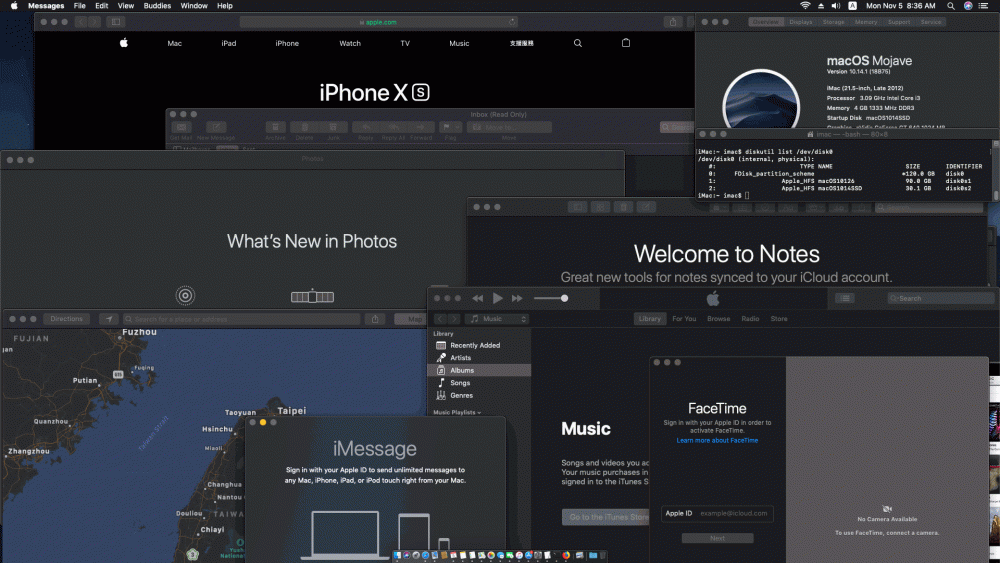Select the Map view tab in Maps

[x=411, y=319]
